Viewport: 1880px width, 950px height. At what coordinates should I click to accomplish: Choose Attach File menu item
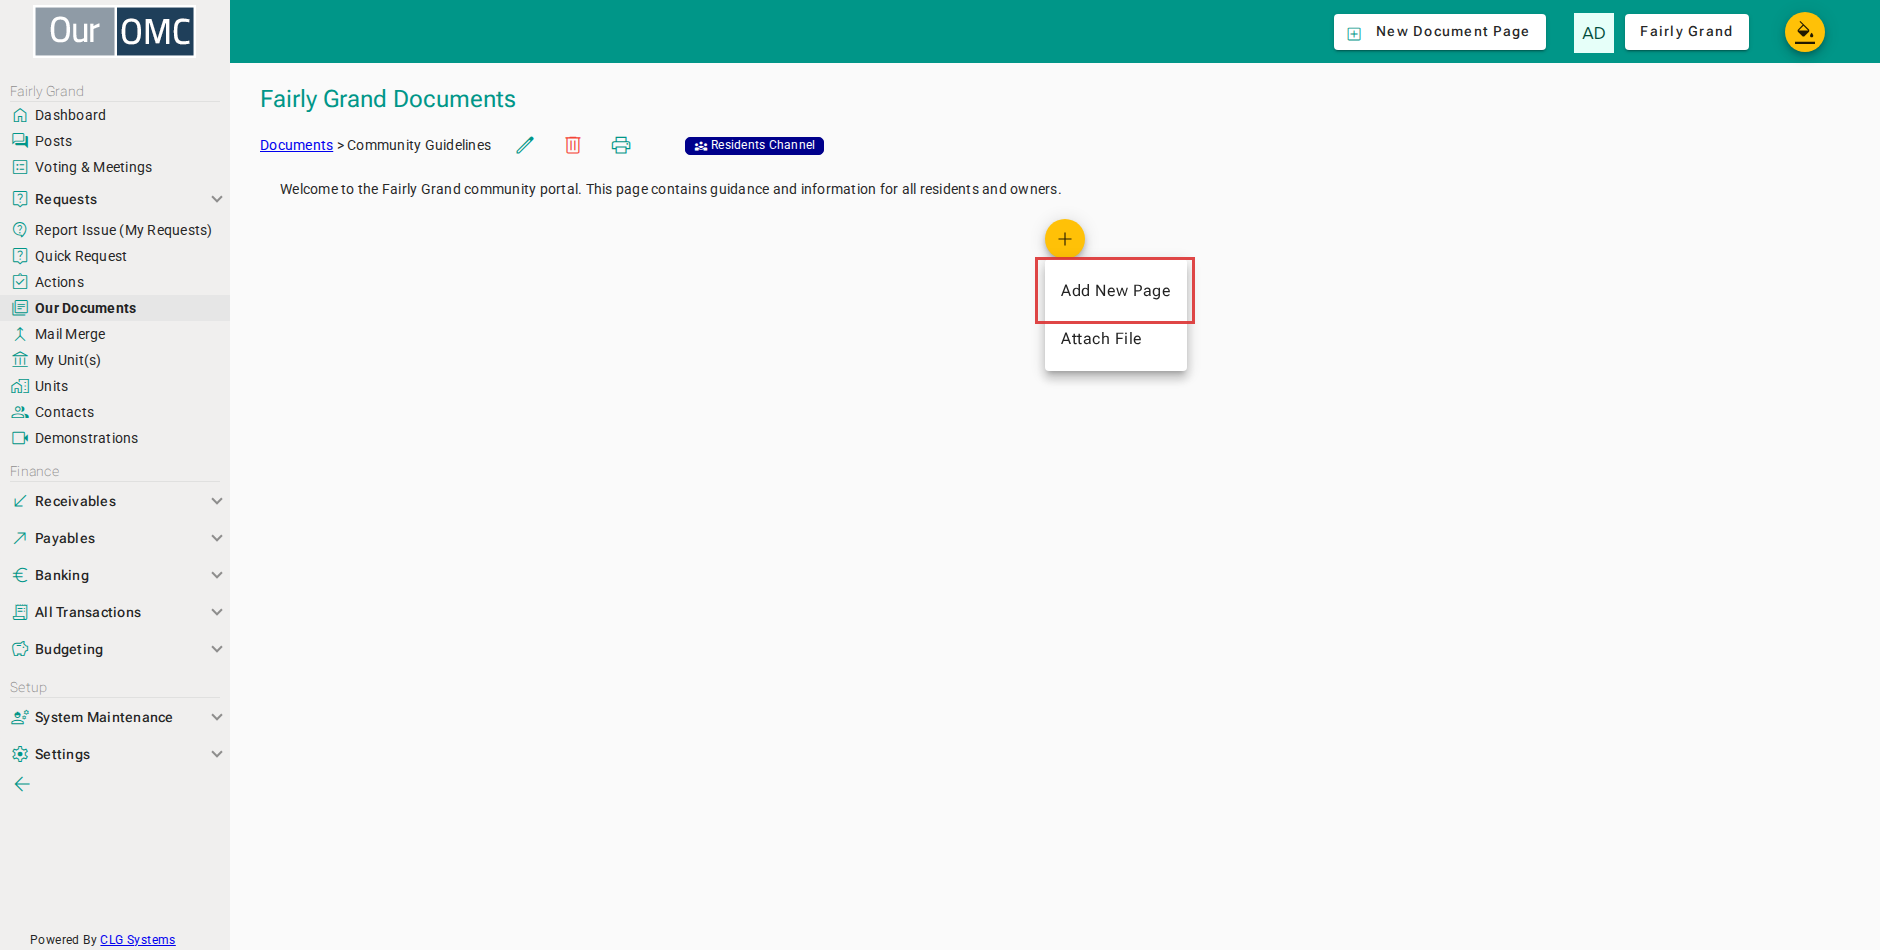(x=1115, y=339)
